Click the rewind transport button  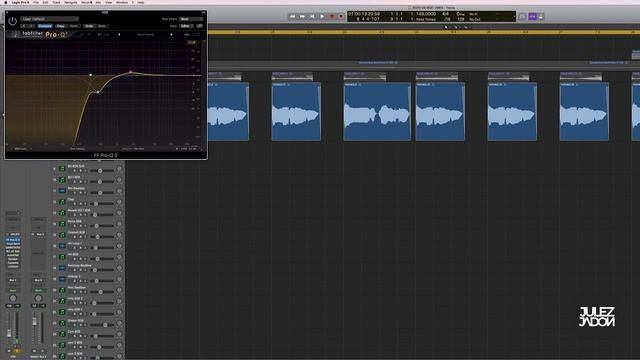pos(292,16)
